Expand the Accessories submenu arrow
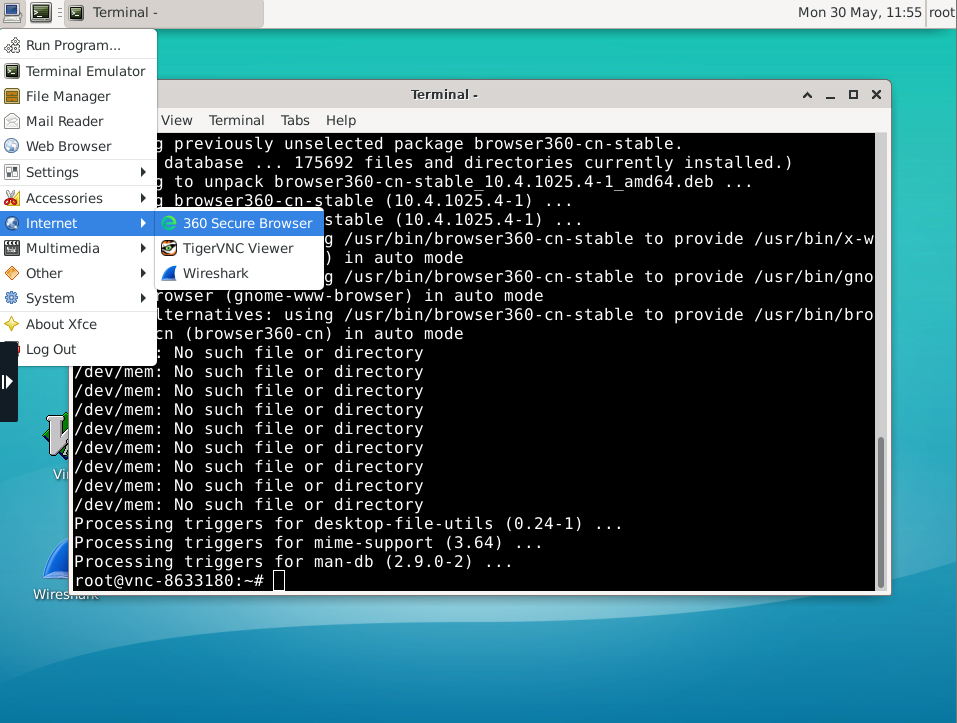The width and height of the screenshot is (957, 723). pyautogui.click(x=143, y=198)
